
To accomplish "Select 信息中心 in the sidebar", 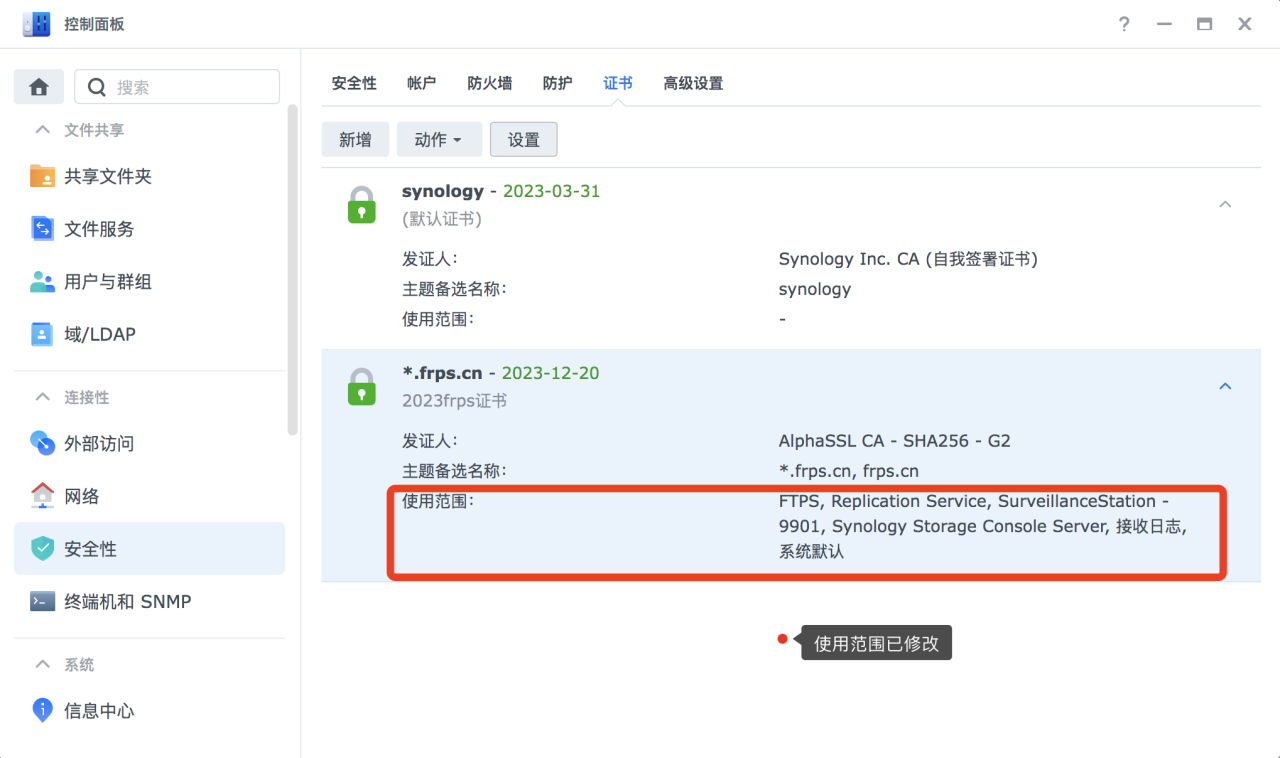I will (x=149, y=711).
